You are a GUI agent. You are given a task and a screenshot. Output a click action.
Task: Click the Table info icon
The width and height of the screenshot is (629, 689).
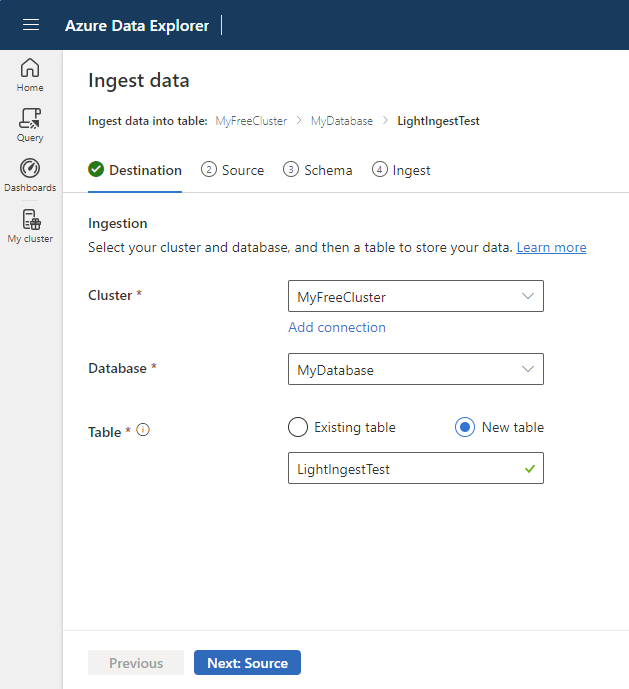pyautogui.click(x=143, y=430)
